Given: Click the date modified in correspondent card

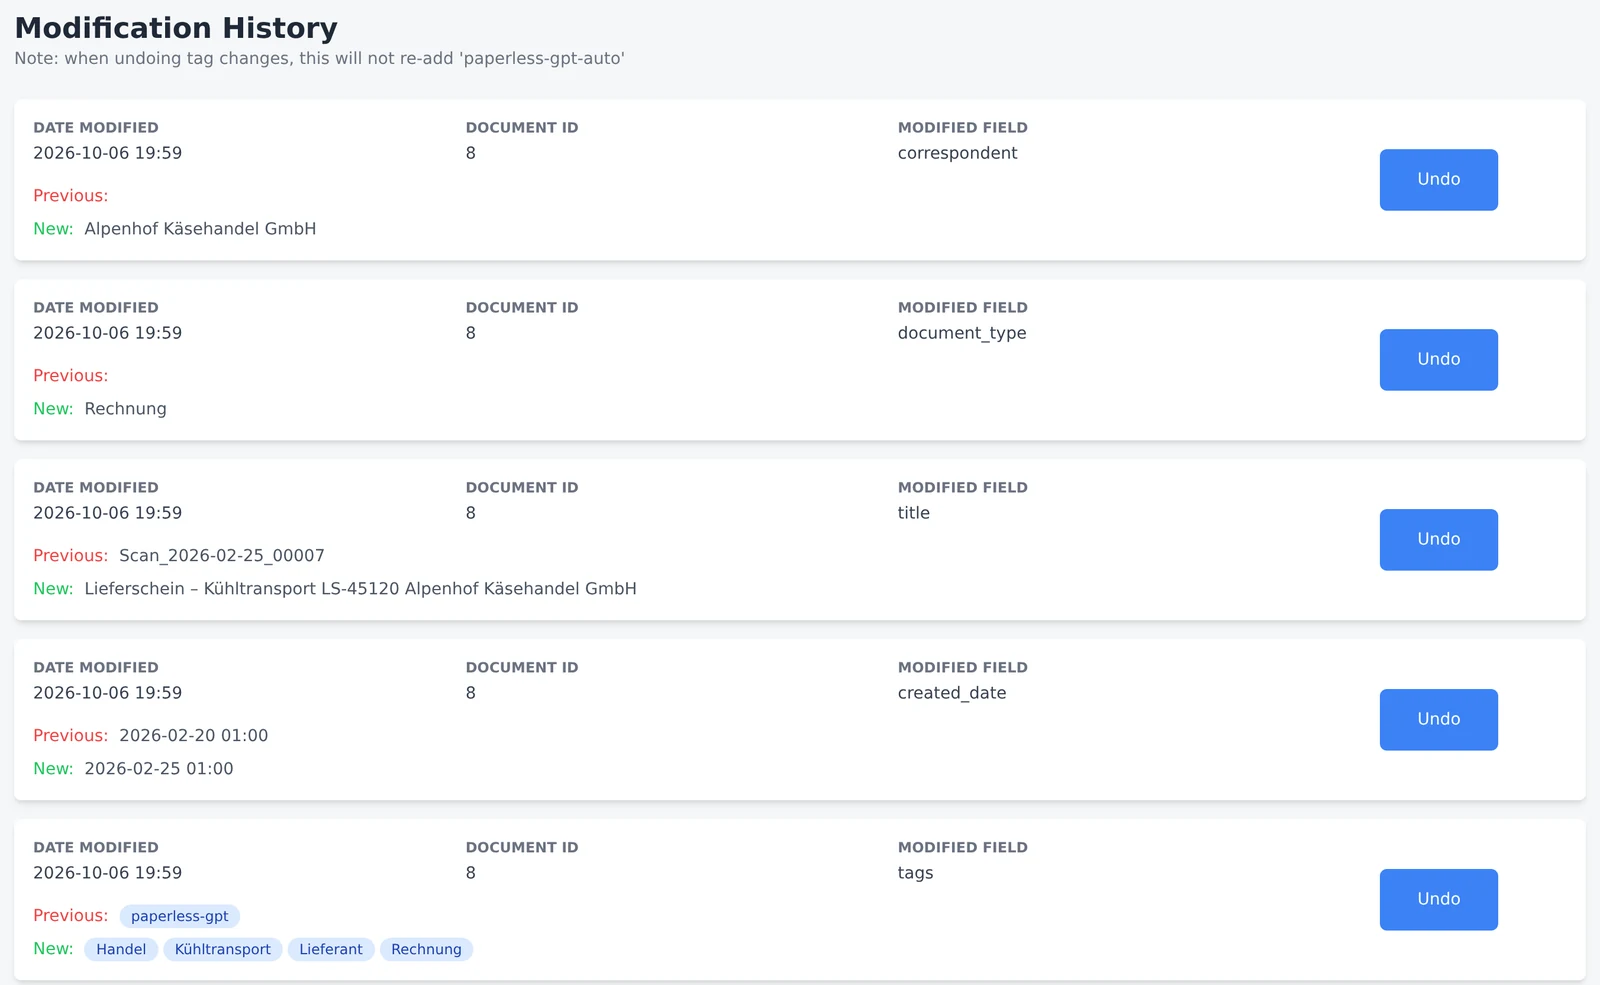Looking at the screenshot, I should (x=108, y=153).
